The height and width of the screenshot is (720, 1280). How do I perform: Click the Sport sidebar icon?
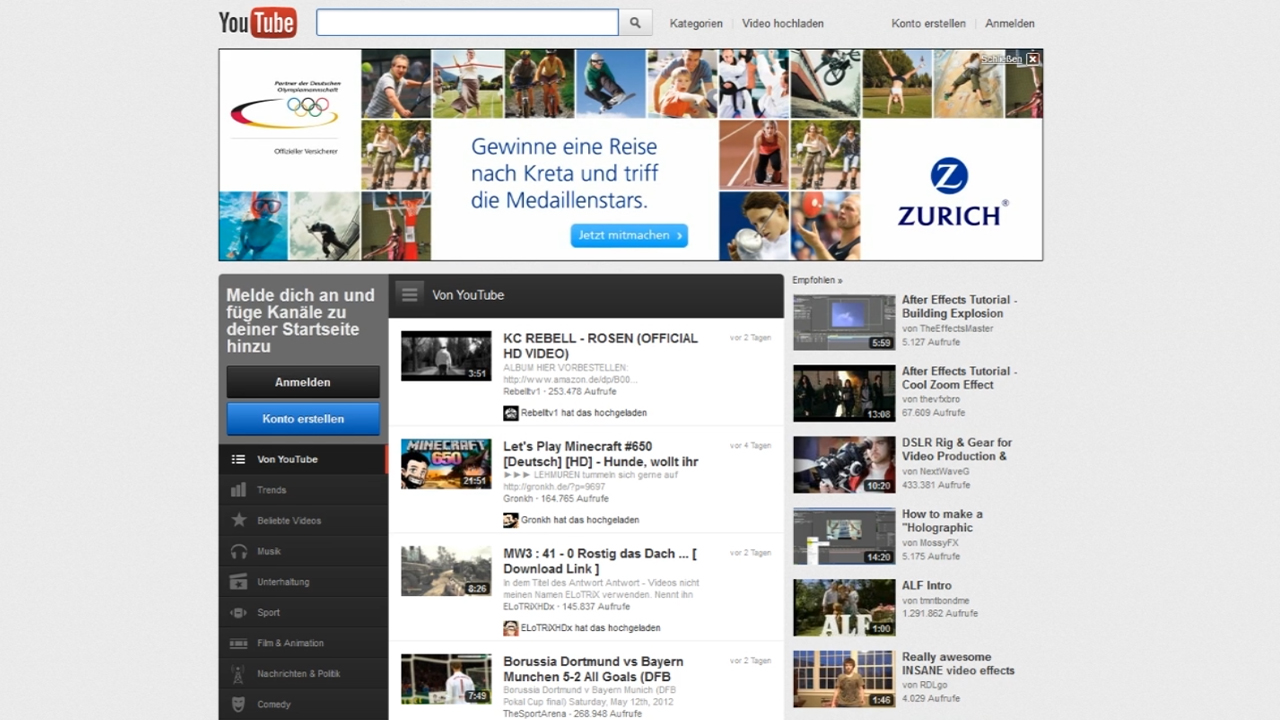pos(238,612)
